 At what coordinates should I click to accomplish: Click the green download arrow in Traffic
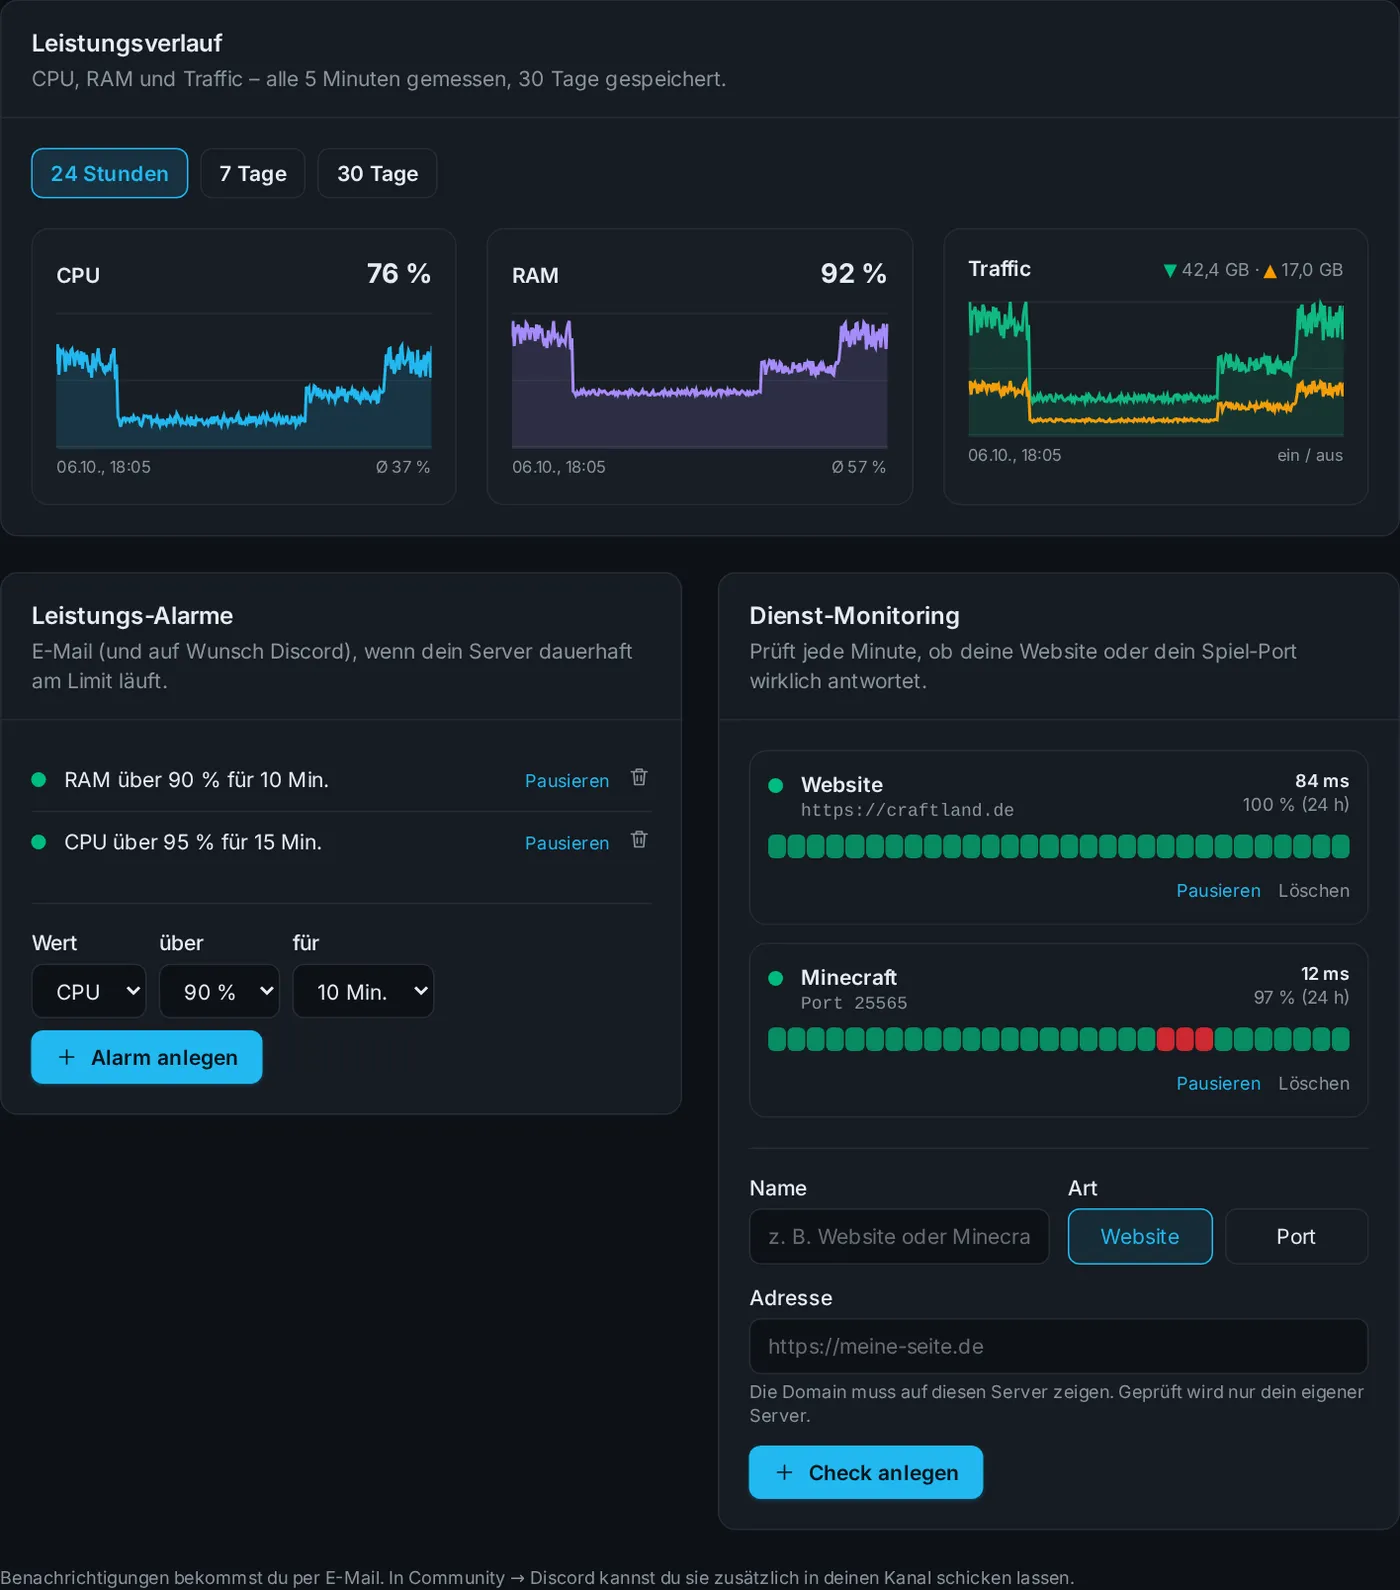(x=1170, y=271)
